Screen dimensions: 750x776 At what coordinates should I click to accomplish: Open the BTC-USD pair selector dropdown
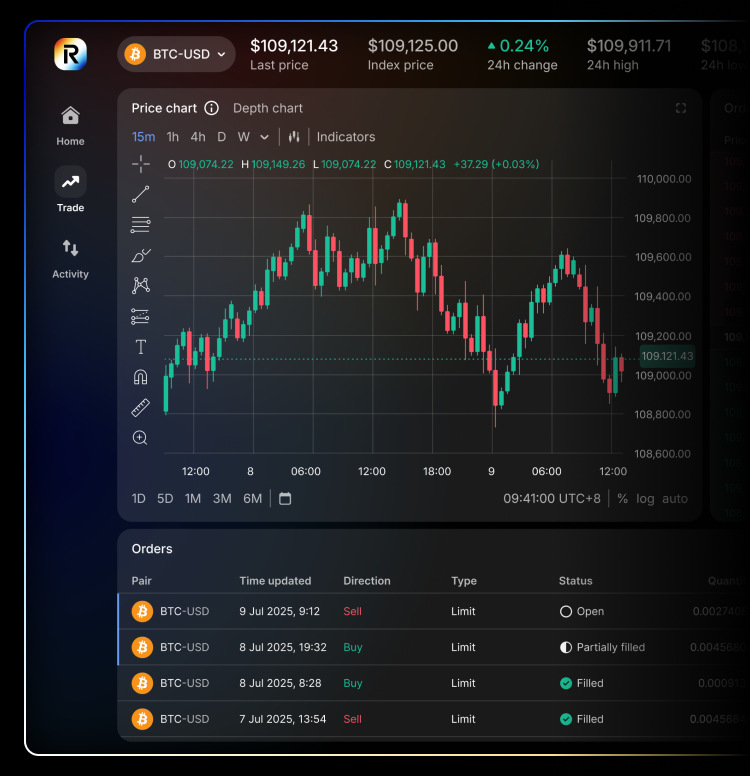click(x=177, y=54)
